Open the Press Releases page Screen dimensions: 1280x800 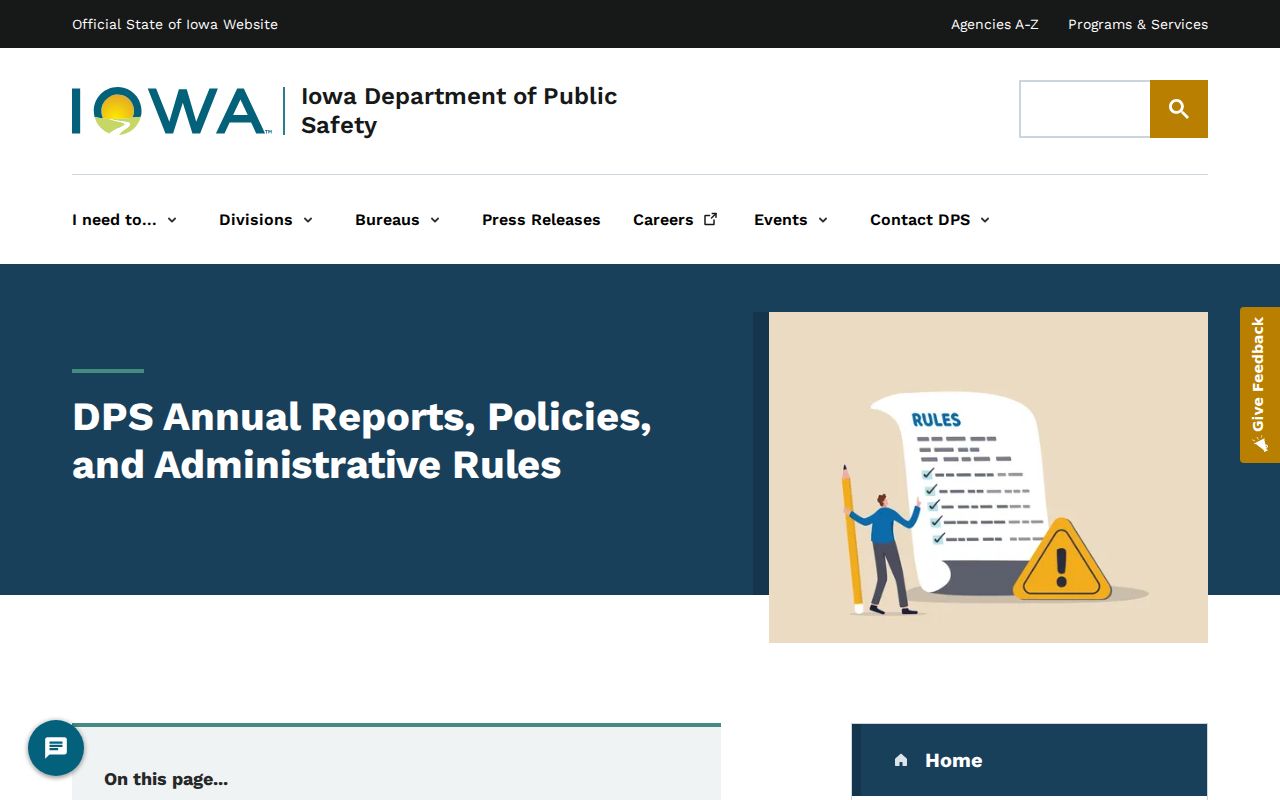pos(541,220)
